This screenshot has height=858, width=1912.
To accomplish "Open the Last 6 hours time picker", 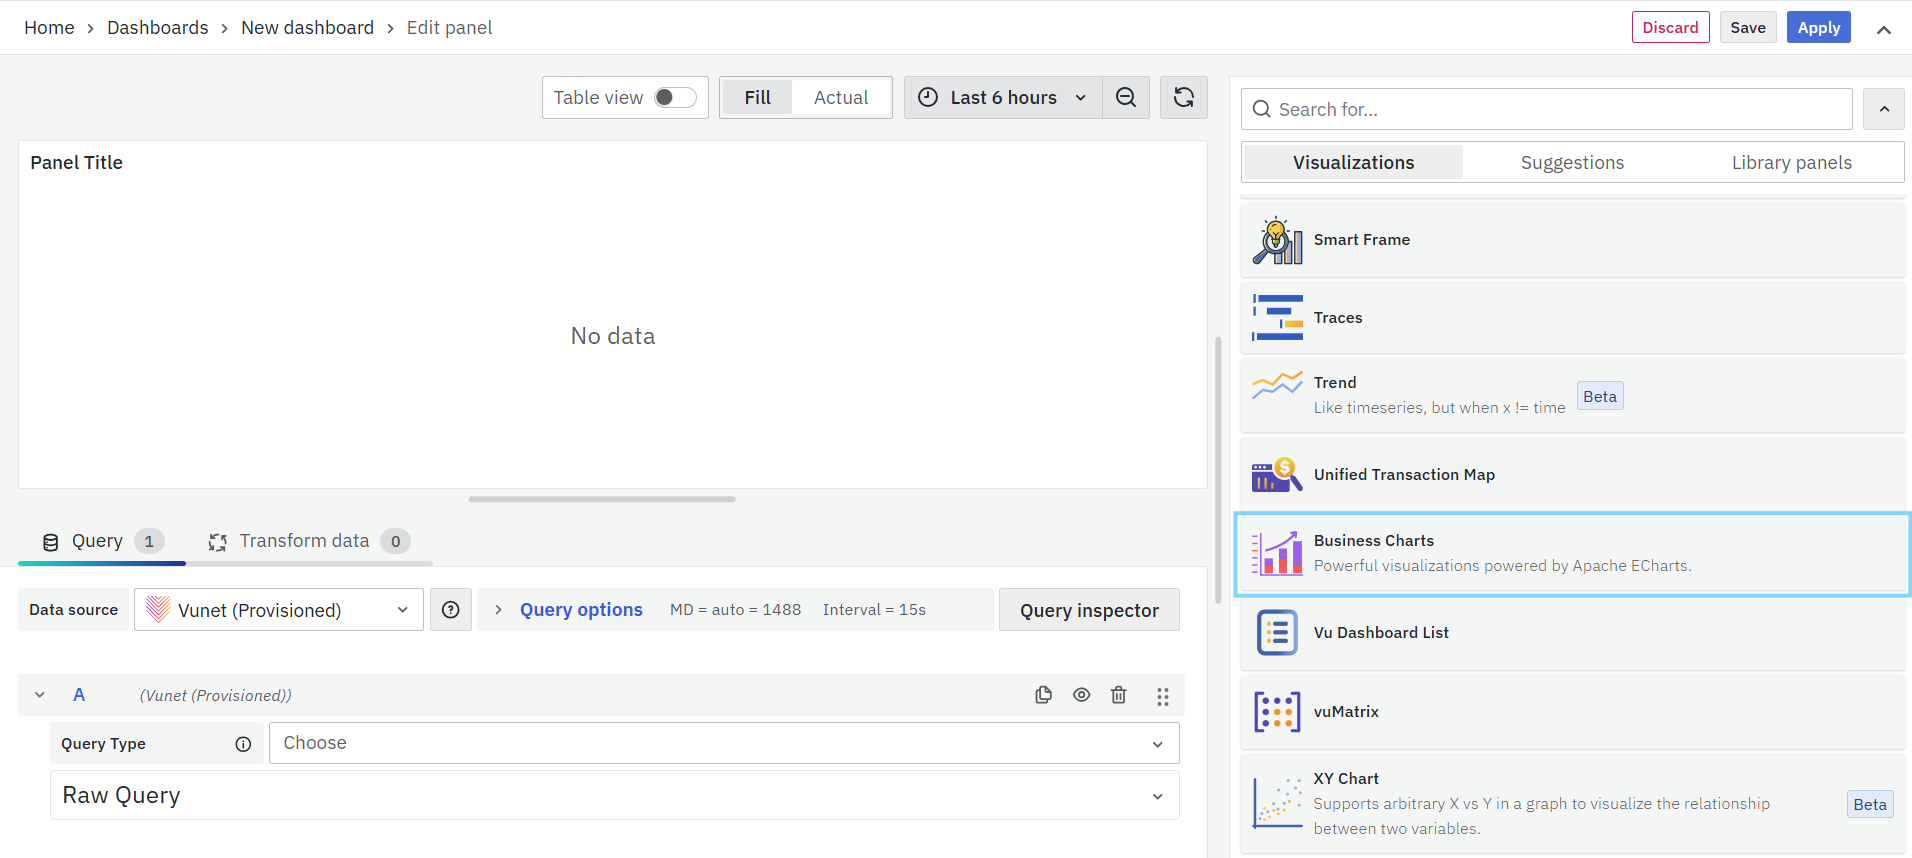I will click(1003, 97).
